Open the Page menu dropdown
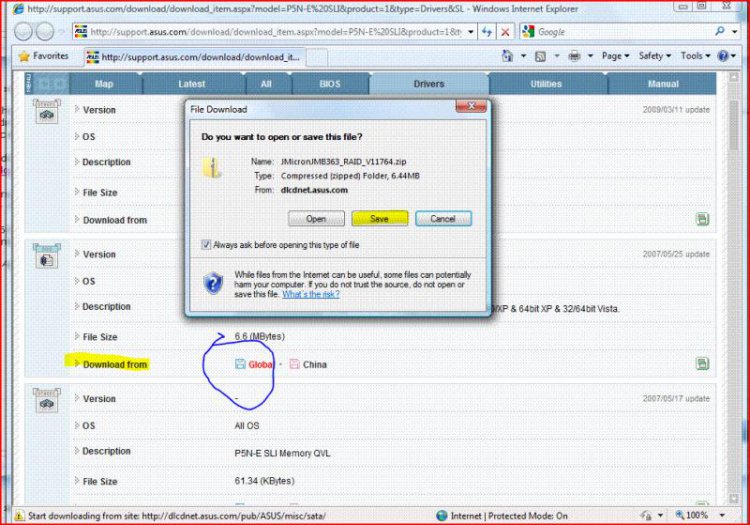Screen dimensions: 750x525 [x=615, y=56]
